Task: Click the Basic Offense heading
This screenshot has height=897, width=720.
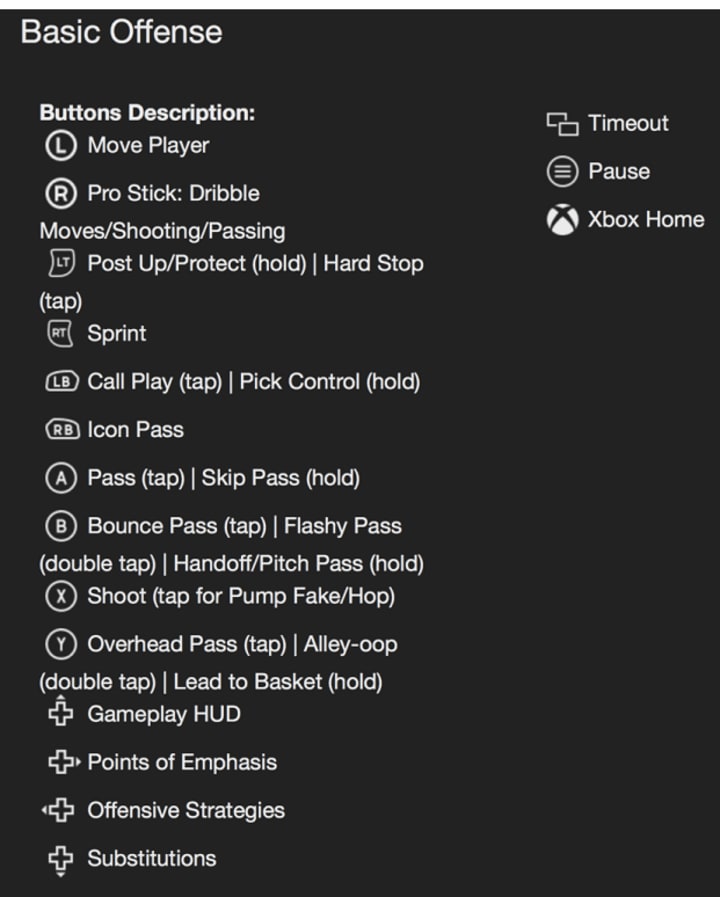Action: click(121, 32)
